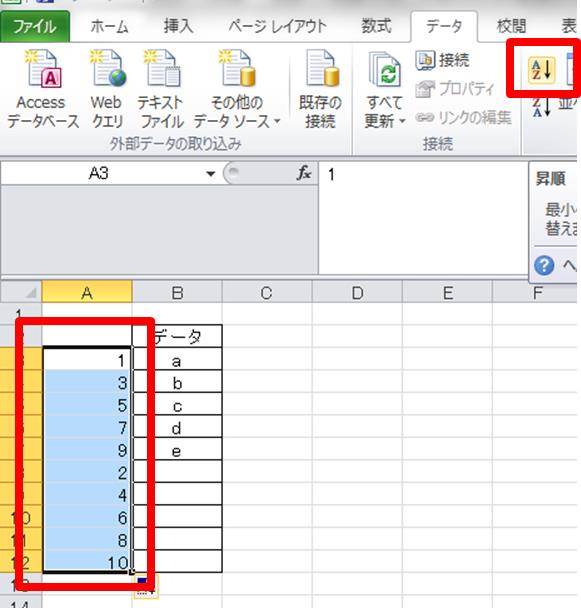581x608 pixels.
Task: Select column B header
Action: click(x=177, y=292)
